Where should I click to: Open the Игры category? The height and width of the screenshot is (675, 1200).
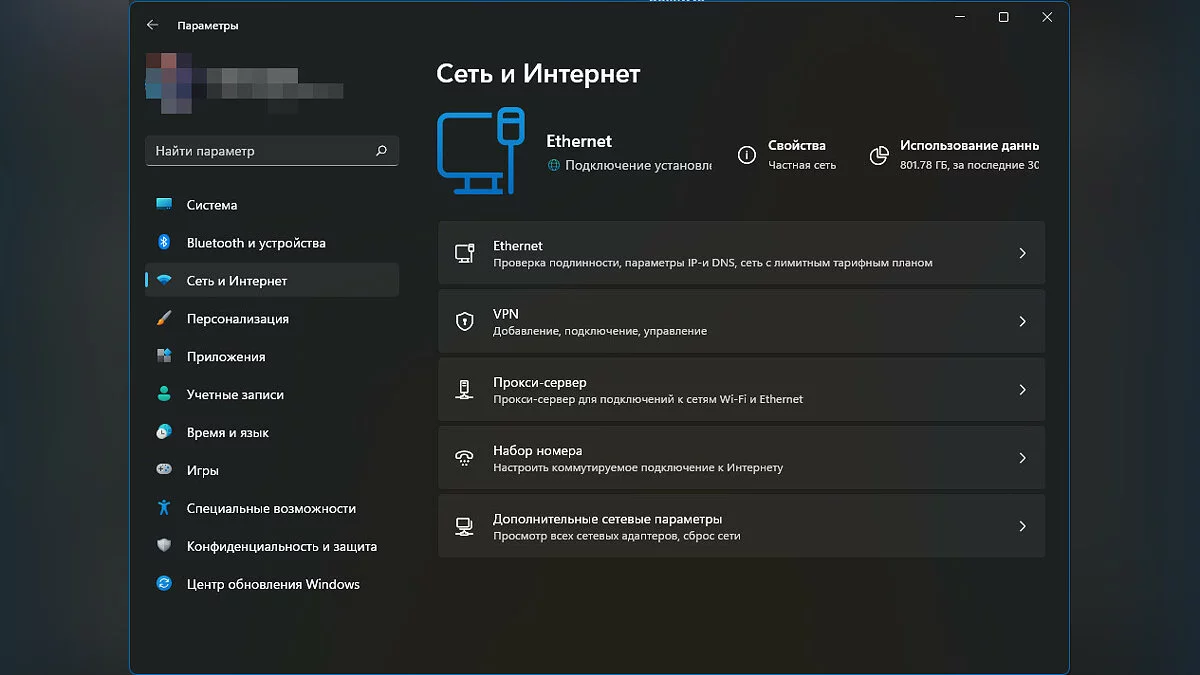click(x=272, y=470)
